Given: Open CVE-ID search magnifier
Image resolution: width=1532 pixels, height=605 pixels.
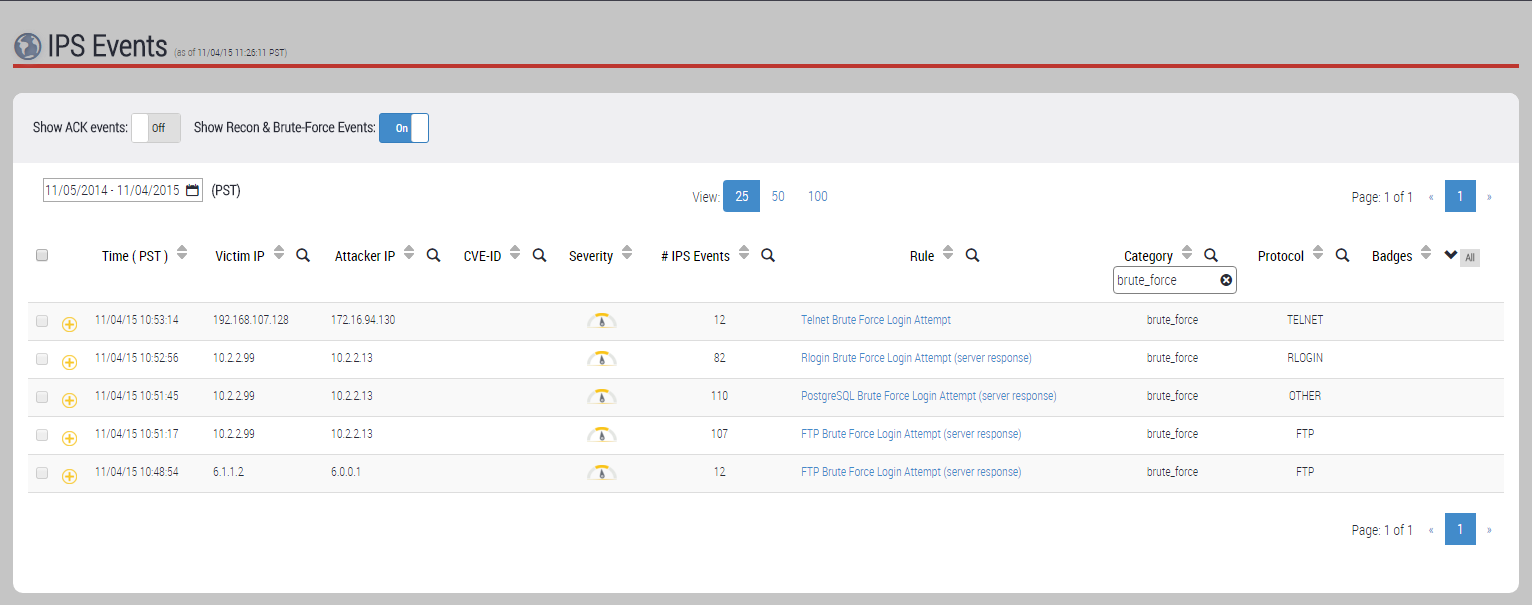Looking at the screenshot, I should click(x=539, y=255).
